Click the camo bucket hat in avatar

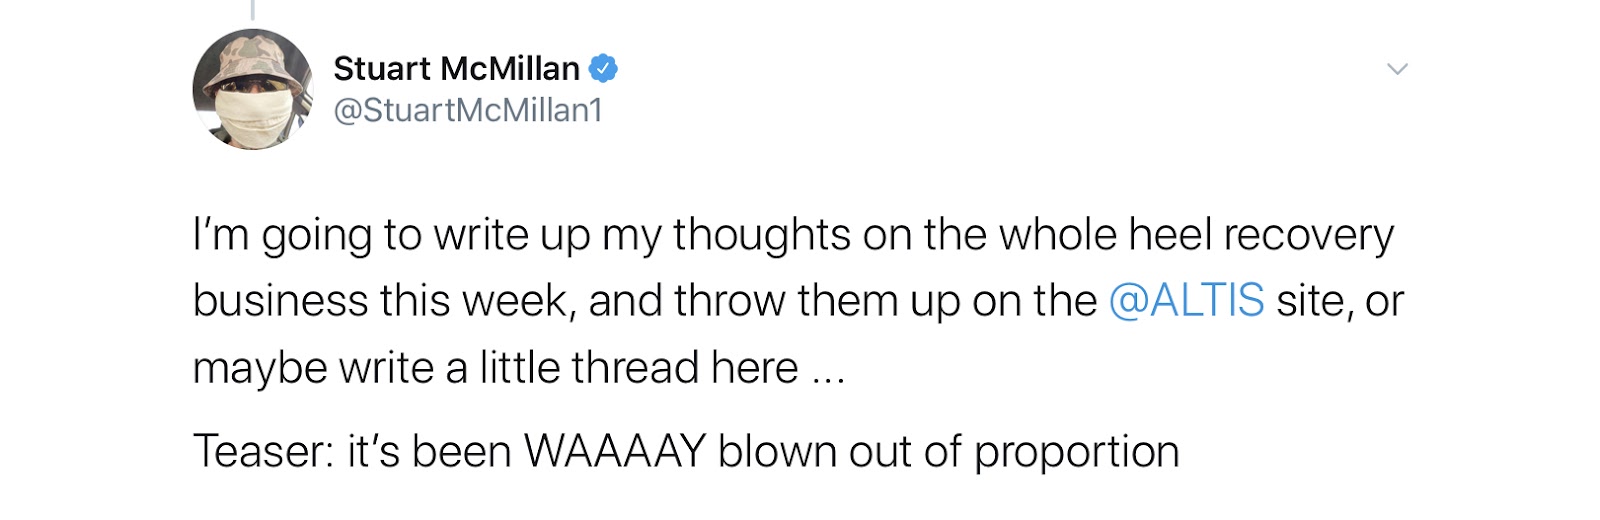pos(253,57)
